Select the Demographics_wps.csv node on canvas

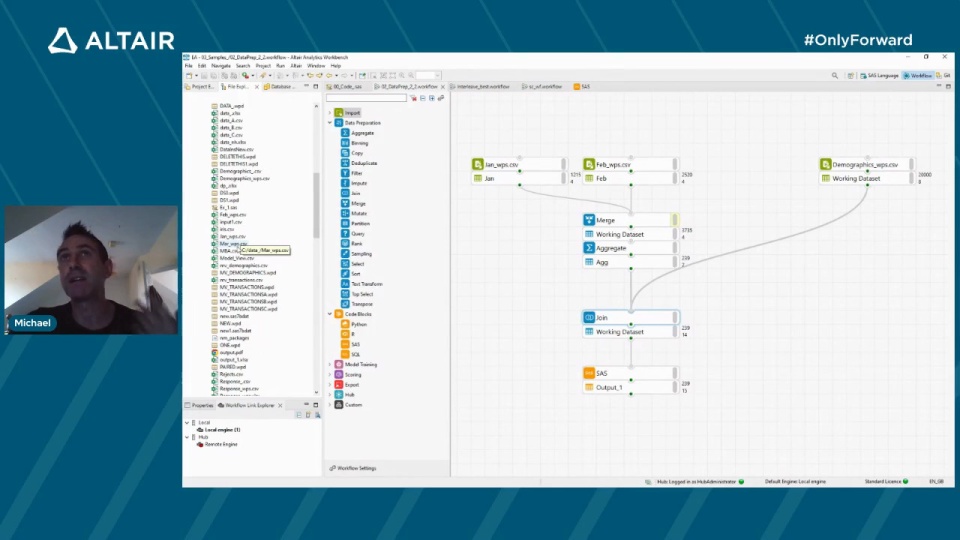point(867,164)
